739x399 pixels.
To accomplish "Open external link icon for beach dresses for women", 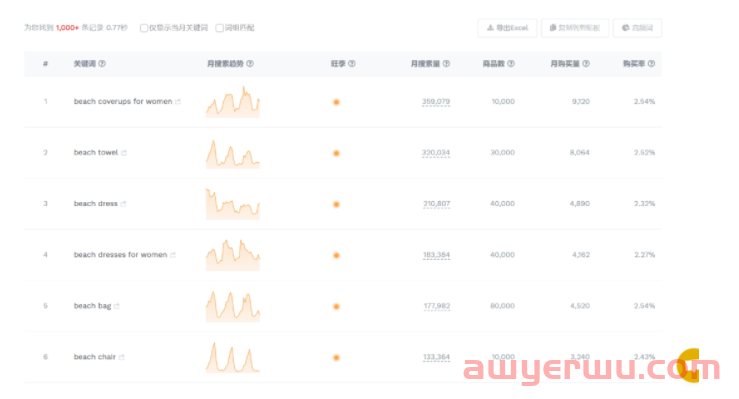I will [x=172, y=255].
